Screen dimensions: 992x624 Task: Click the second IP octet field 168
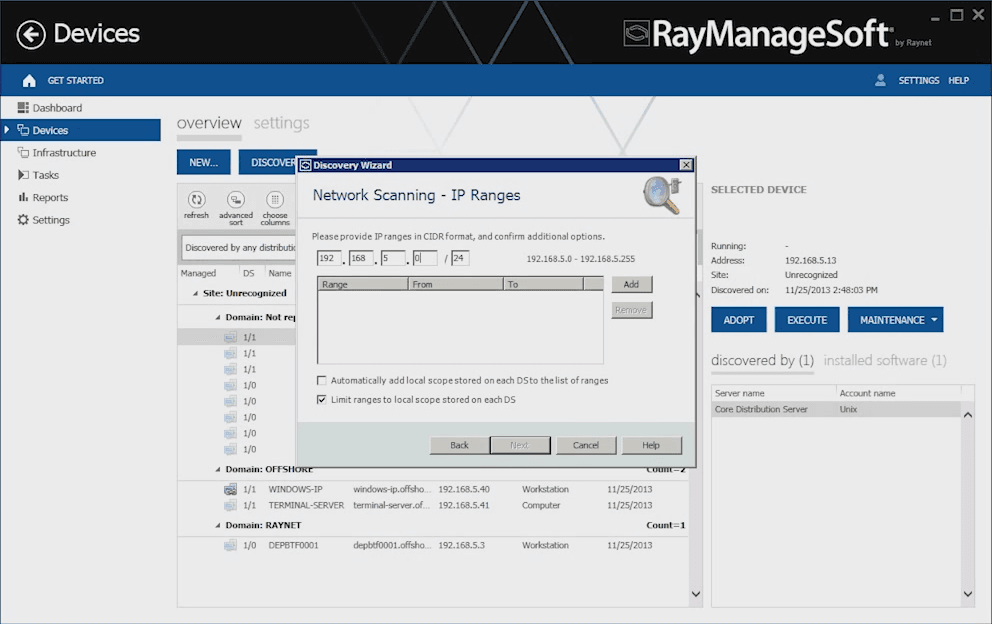click(361, 258)
